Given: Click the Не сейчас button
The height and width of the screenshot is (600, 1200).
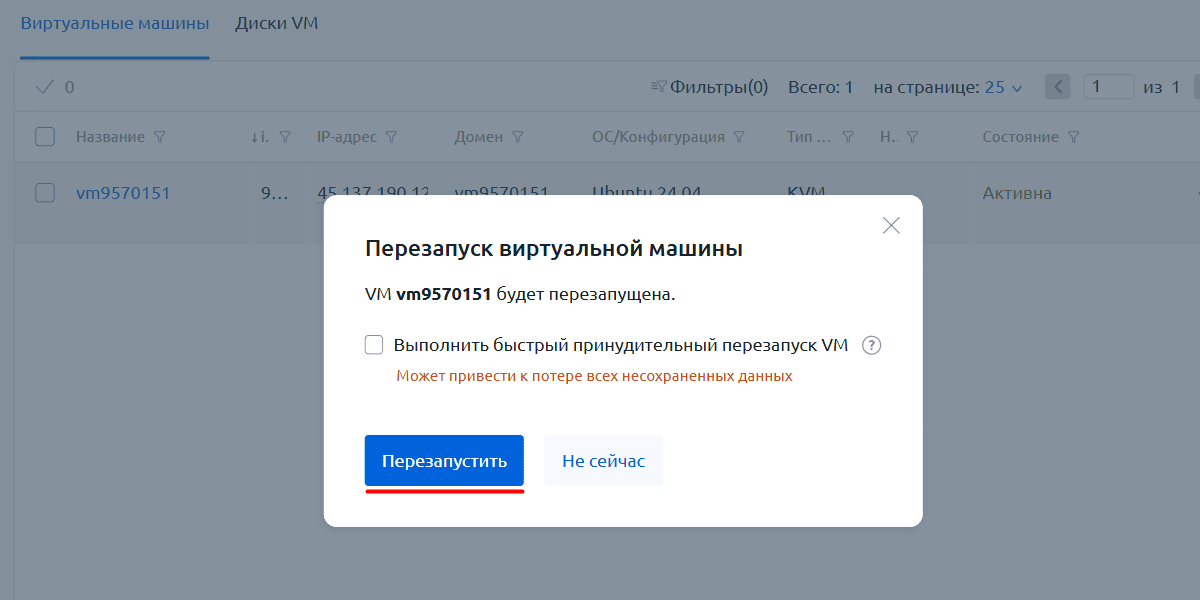Looking at the screenshot, I should click(x=603, y=461).
